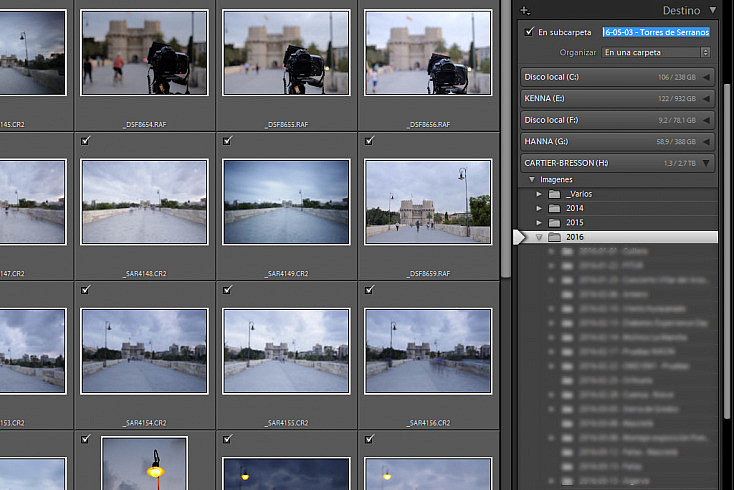The image size is (734, 490).
Task: Collapse the Destino panel triangle
Action: [713, 10]
